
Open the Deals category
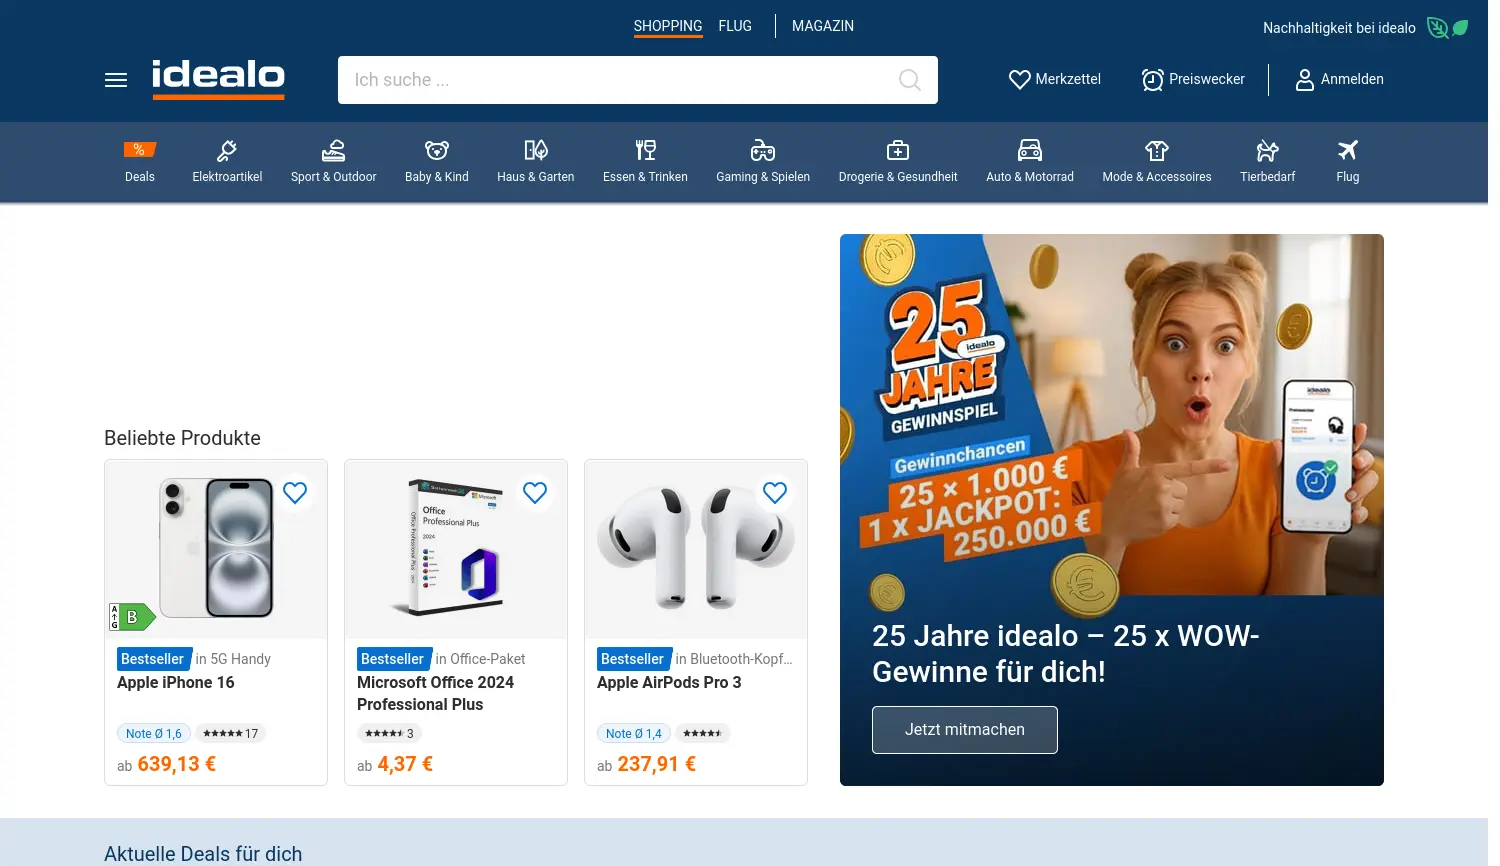140,162
